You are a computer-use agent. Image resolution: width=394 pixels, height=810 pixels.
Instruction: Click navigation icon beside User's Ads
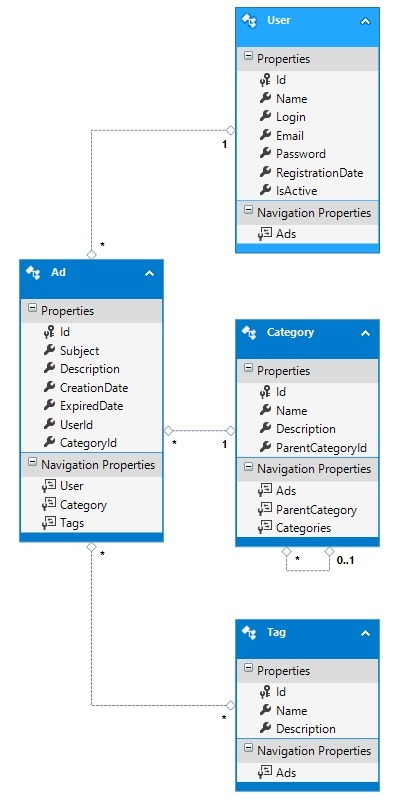pos(265,233)
